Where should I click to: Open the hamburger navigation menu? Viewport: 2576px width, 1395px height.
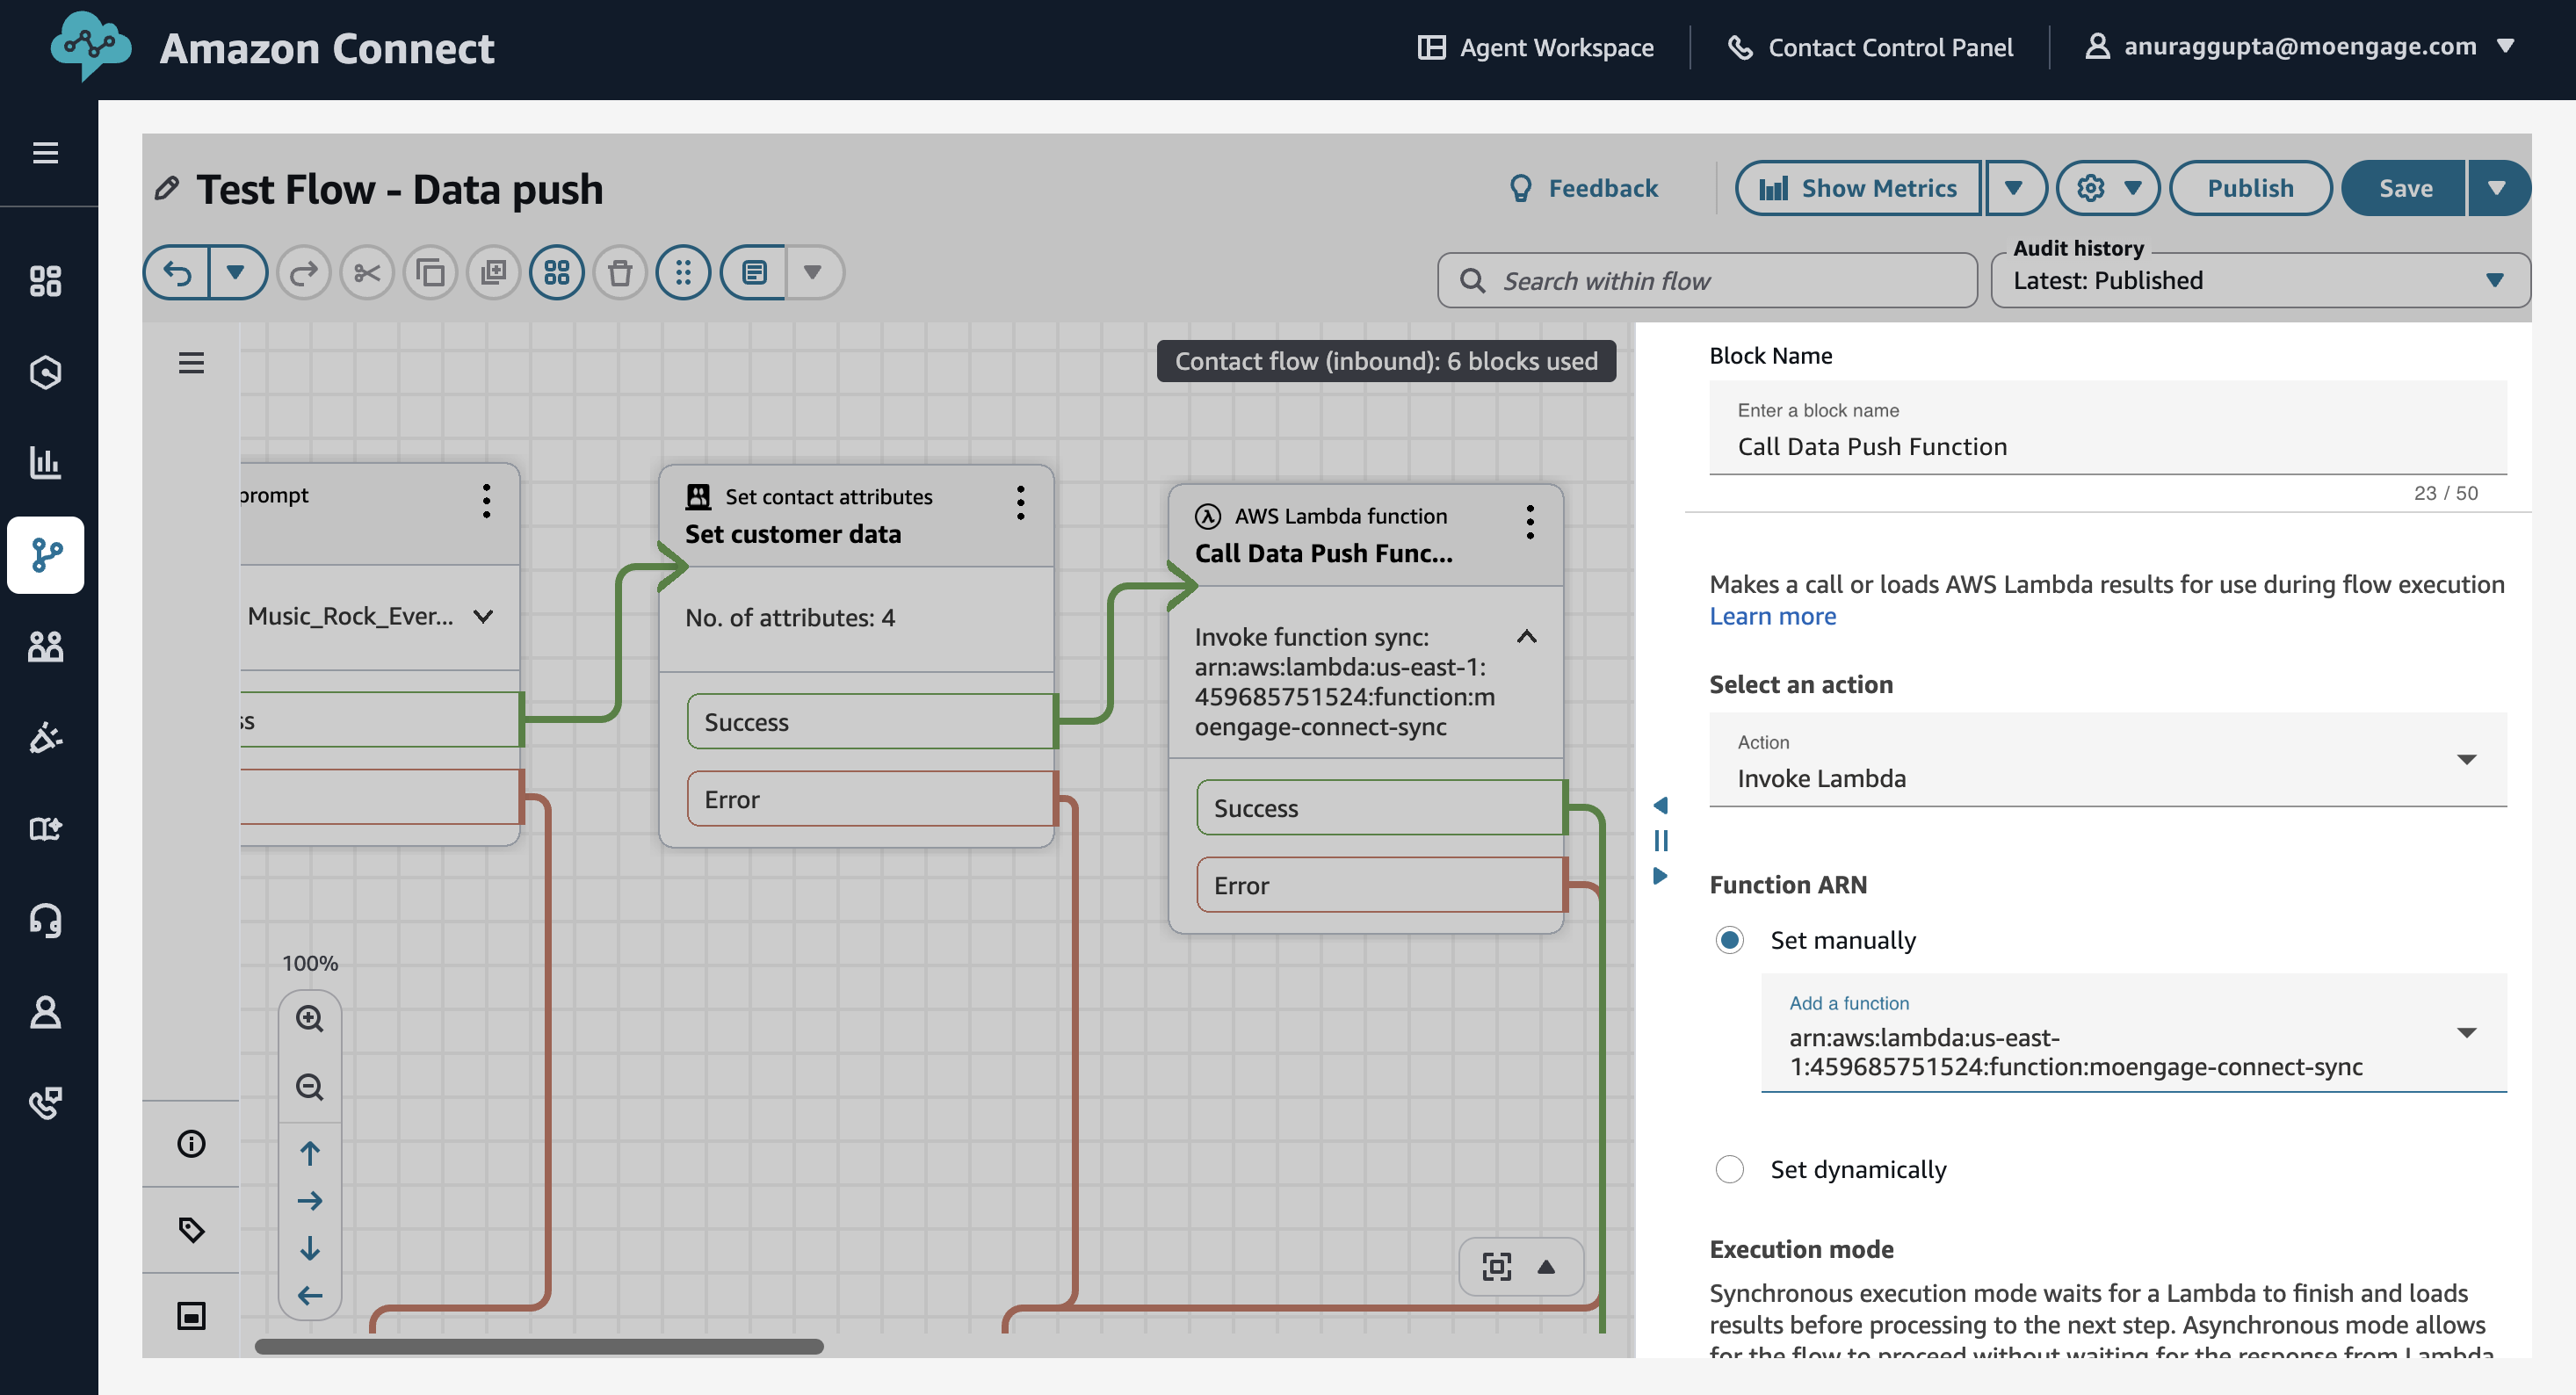click(x=45, y=153)
